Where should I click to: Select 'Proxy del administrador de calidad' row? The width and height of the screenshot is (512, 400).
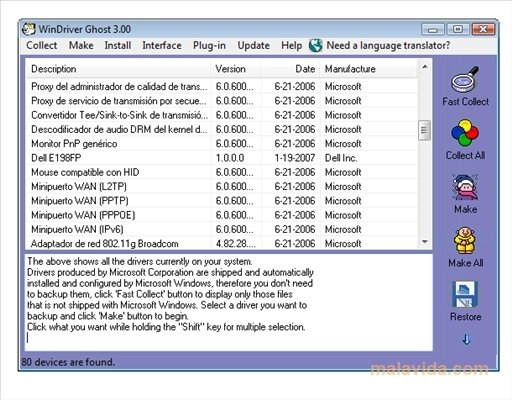222,87
